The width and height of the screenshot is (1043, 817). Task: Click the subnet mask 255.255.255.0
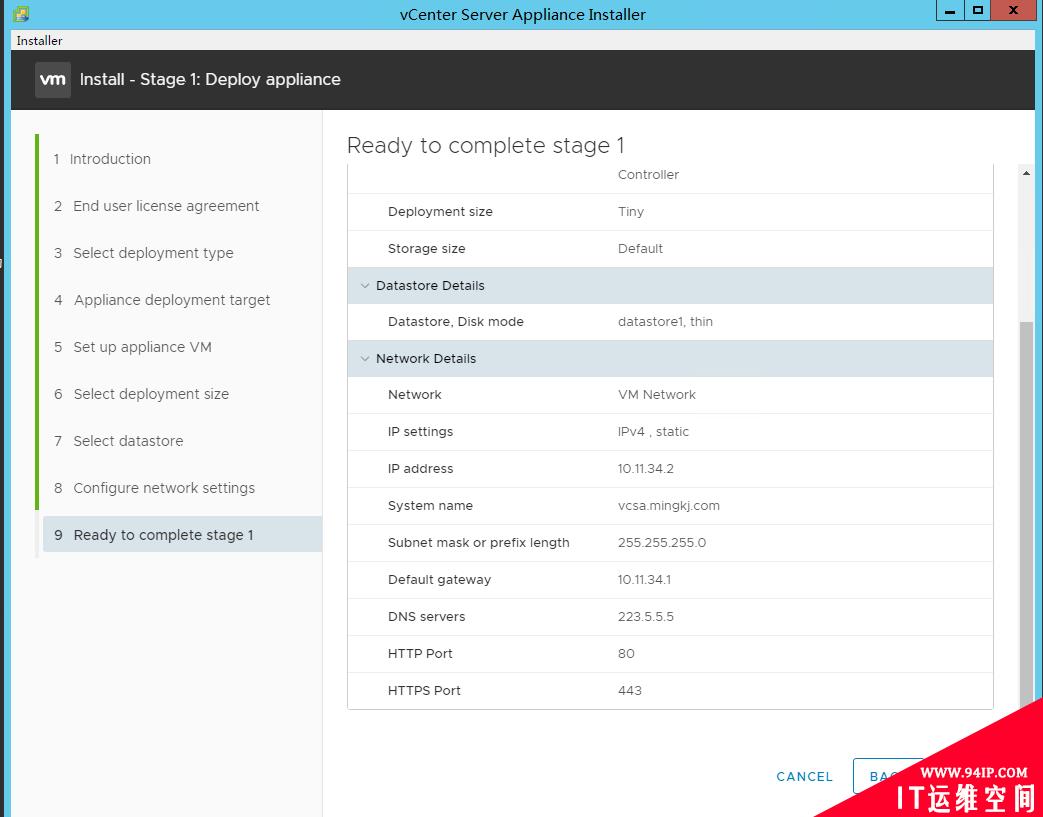pyautogui.click(x=662, y=543)
